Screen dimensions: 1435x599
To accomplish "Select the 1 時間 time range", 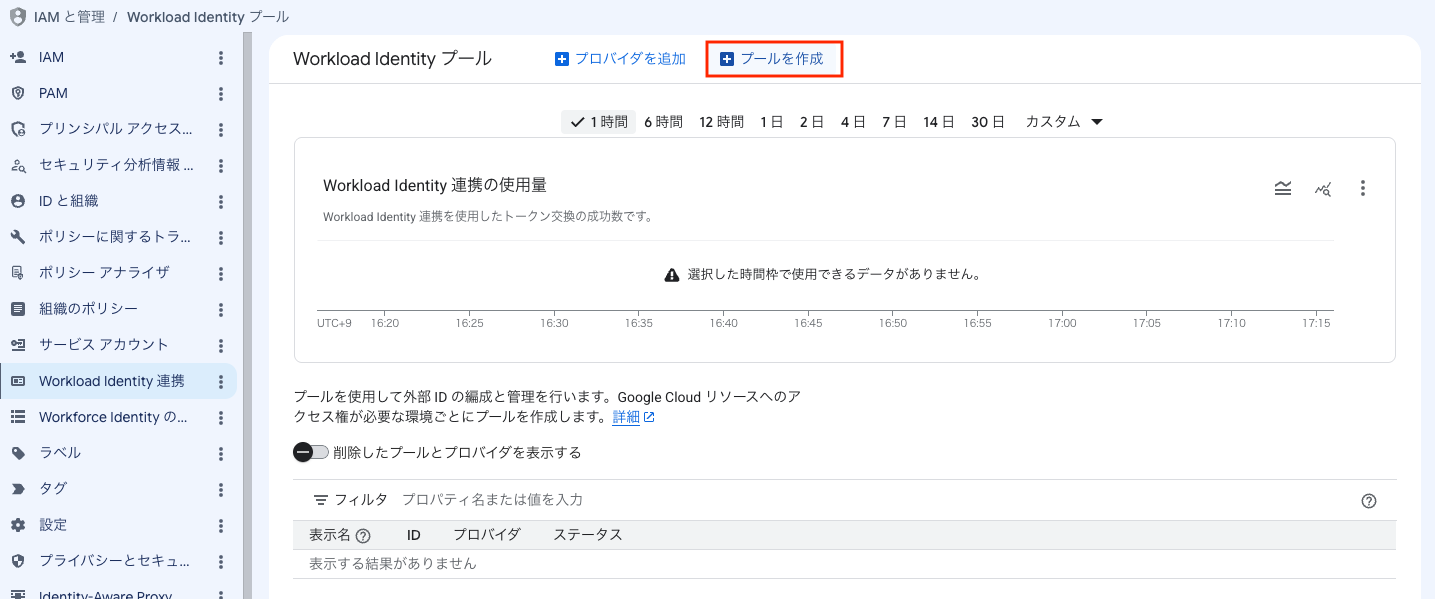I will (x=598, y=122).
